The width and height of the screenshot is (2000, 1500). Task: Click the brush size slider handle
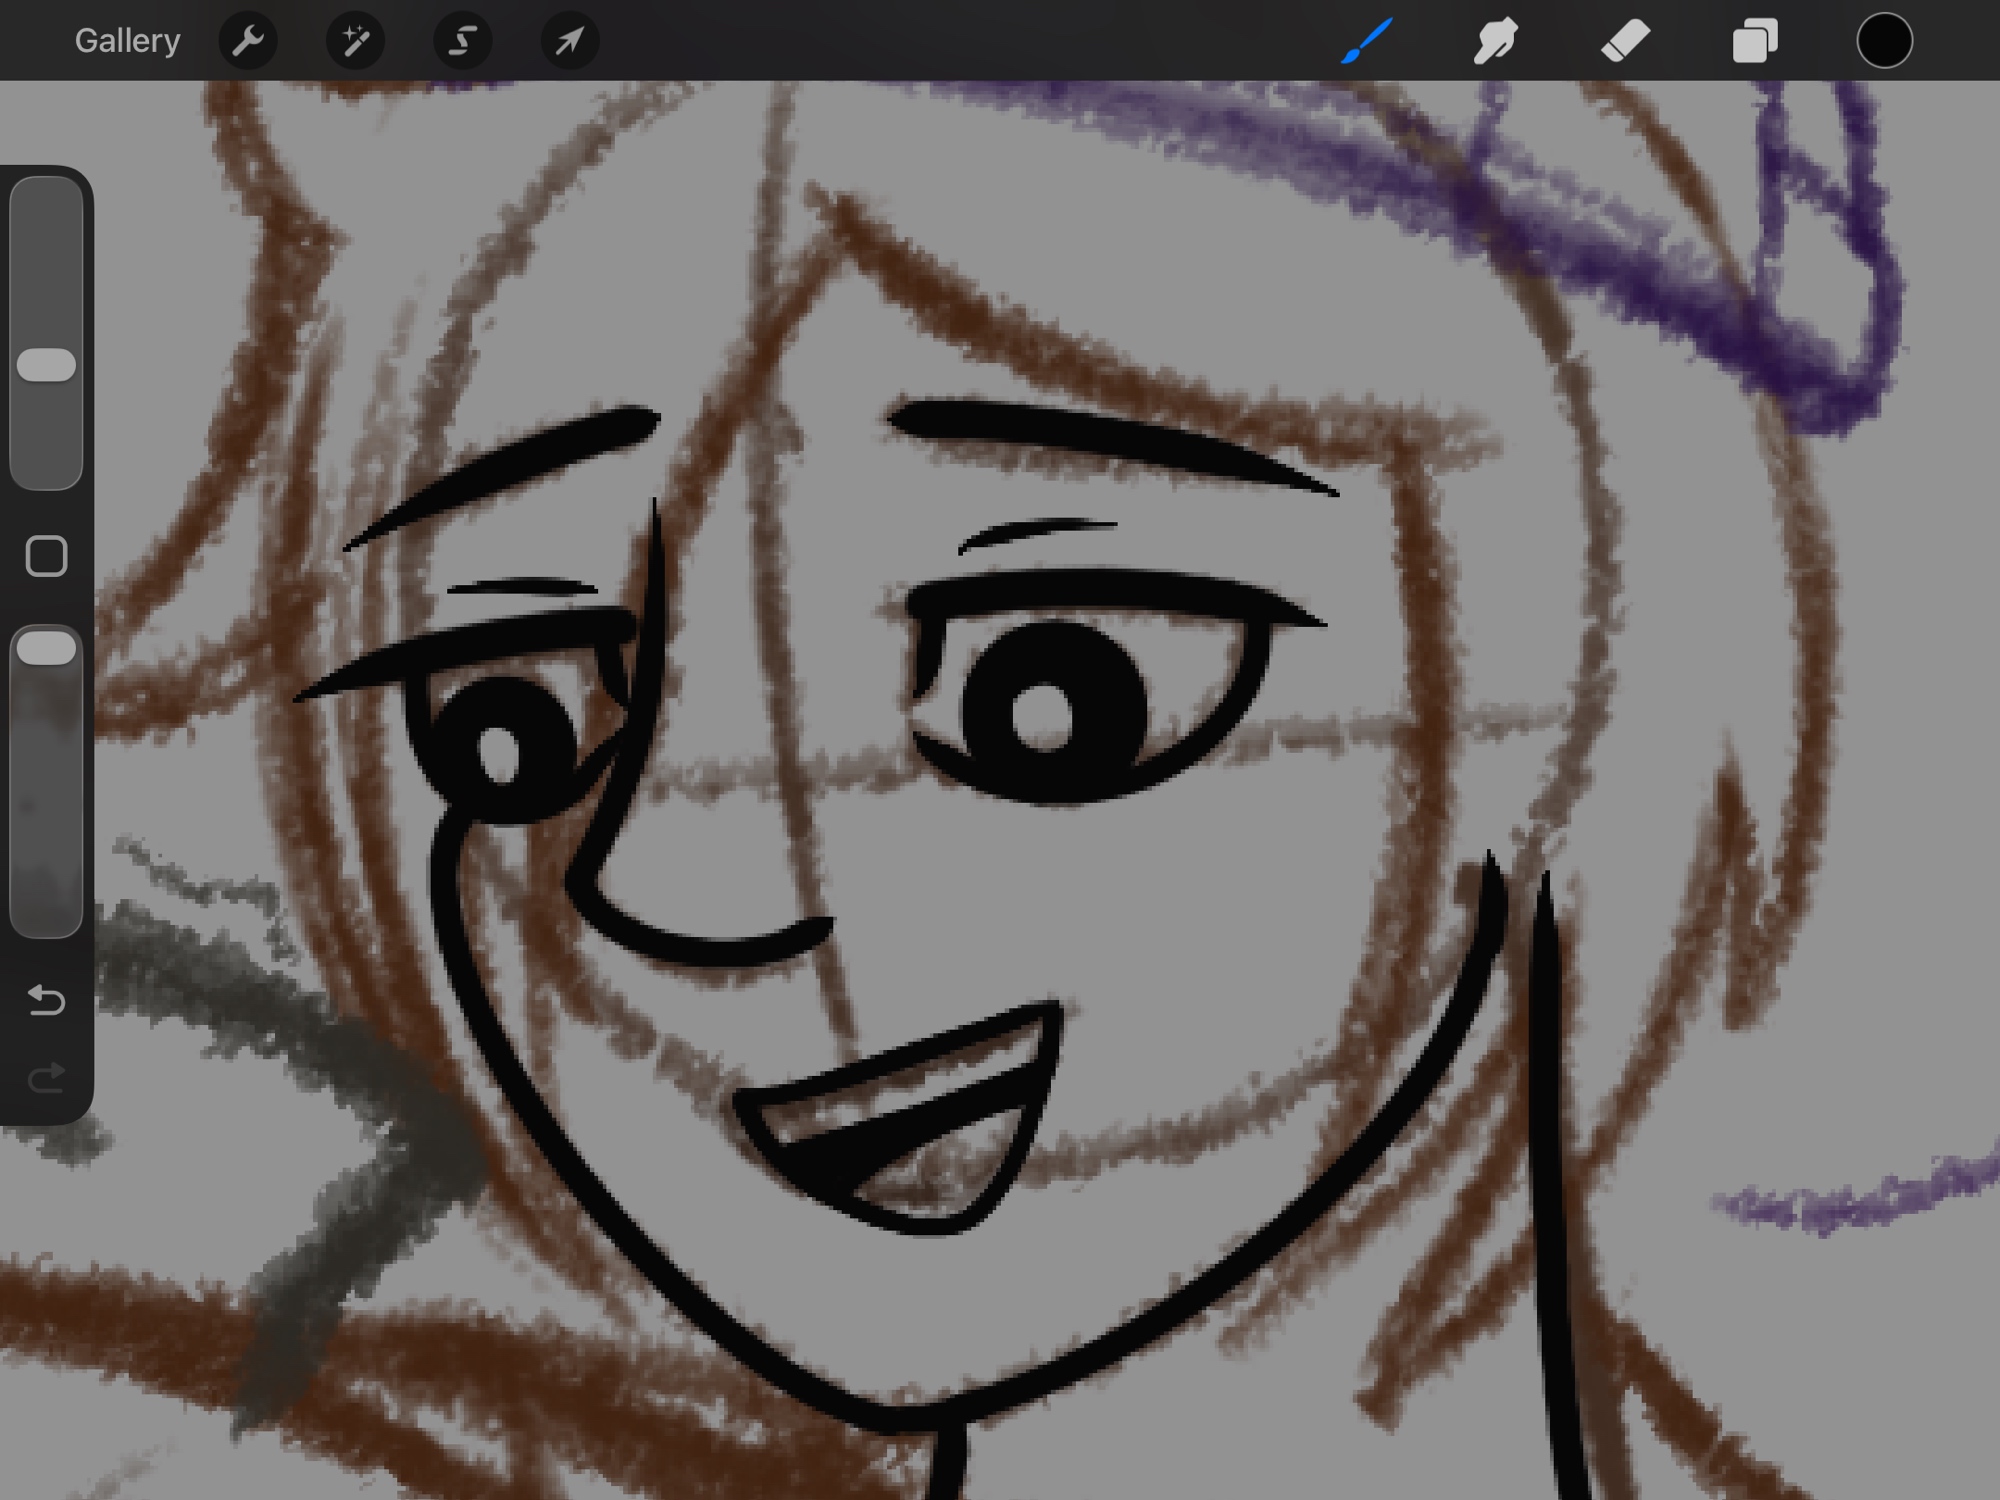46,365
